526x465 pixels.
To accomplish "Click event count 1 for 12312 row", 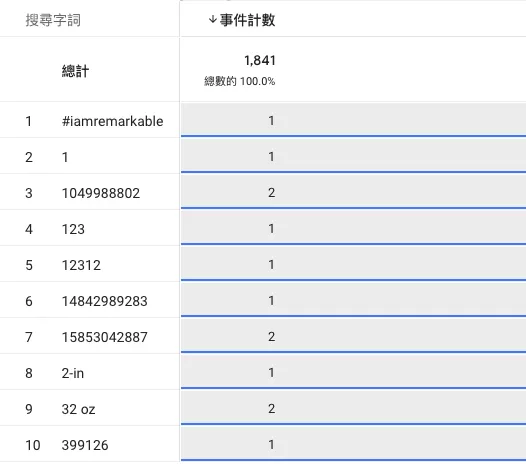I will tap(271, 265).
